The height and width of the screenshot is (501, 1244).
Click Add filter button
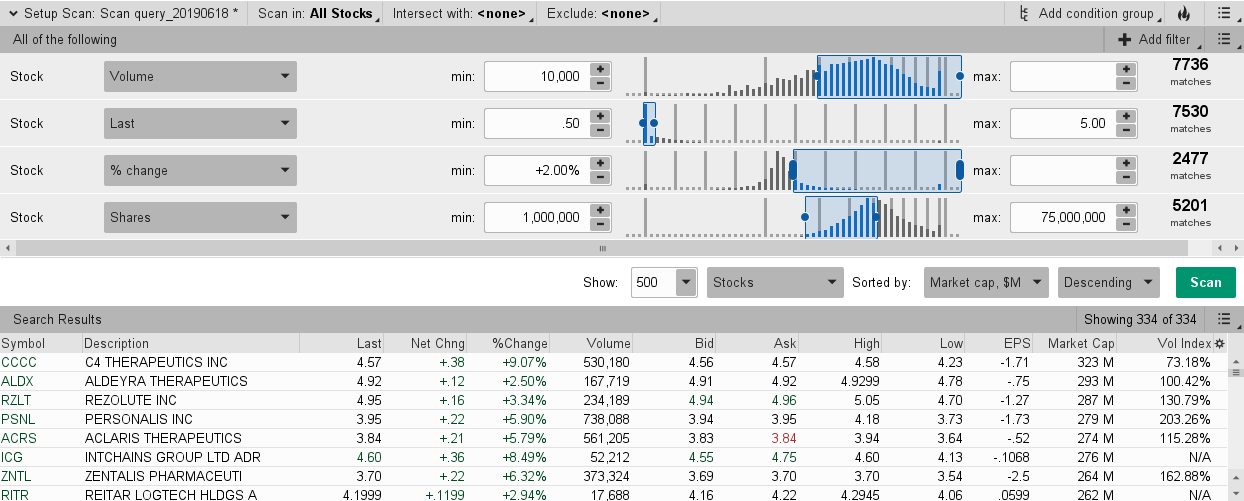tap(1155, 39)
